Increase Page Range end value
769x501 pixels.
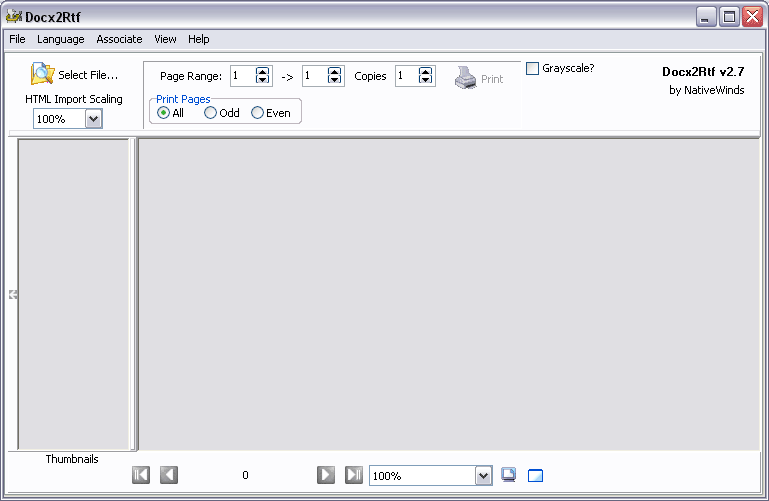334,72
